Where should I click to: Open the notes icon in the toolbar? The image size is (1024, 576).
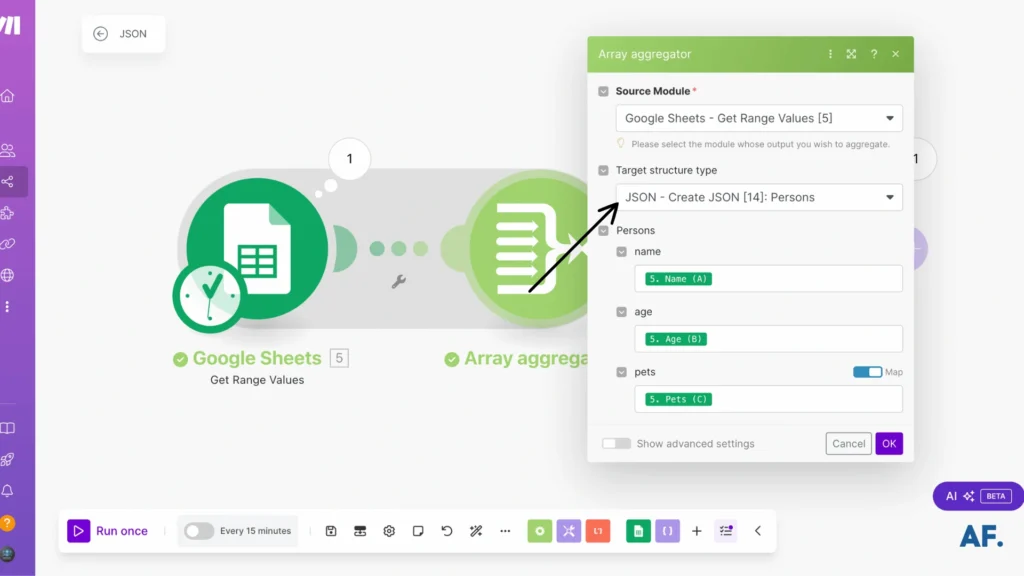pyautogui.click(x=418, y=531)
